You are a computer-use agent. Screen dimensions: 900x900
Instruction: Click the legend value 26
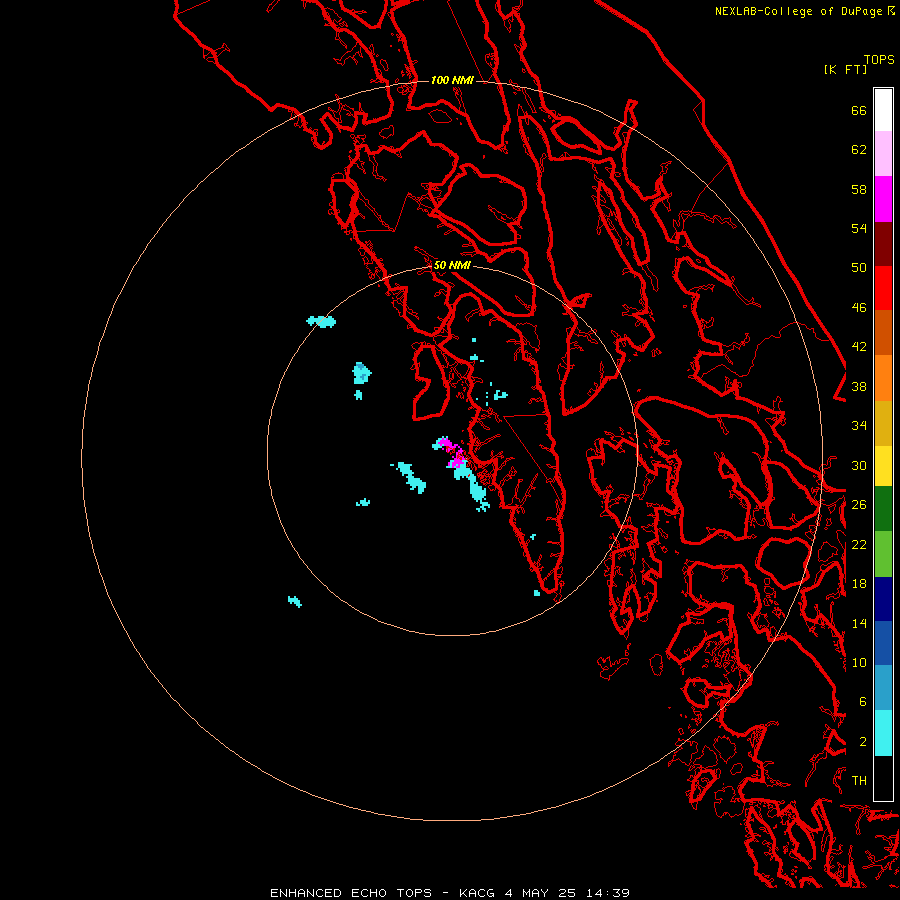tap(859, 505)
